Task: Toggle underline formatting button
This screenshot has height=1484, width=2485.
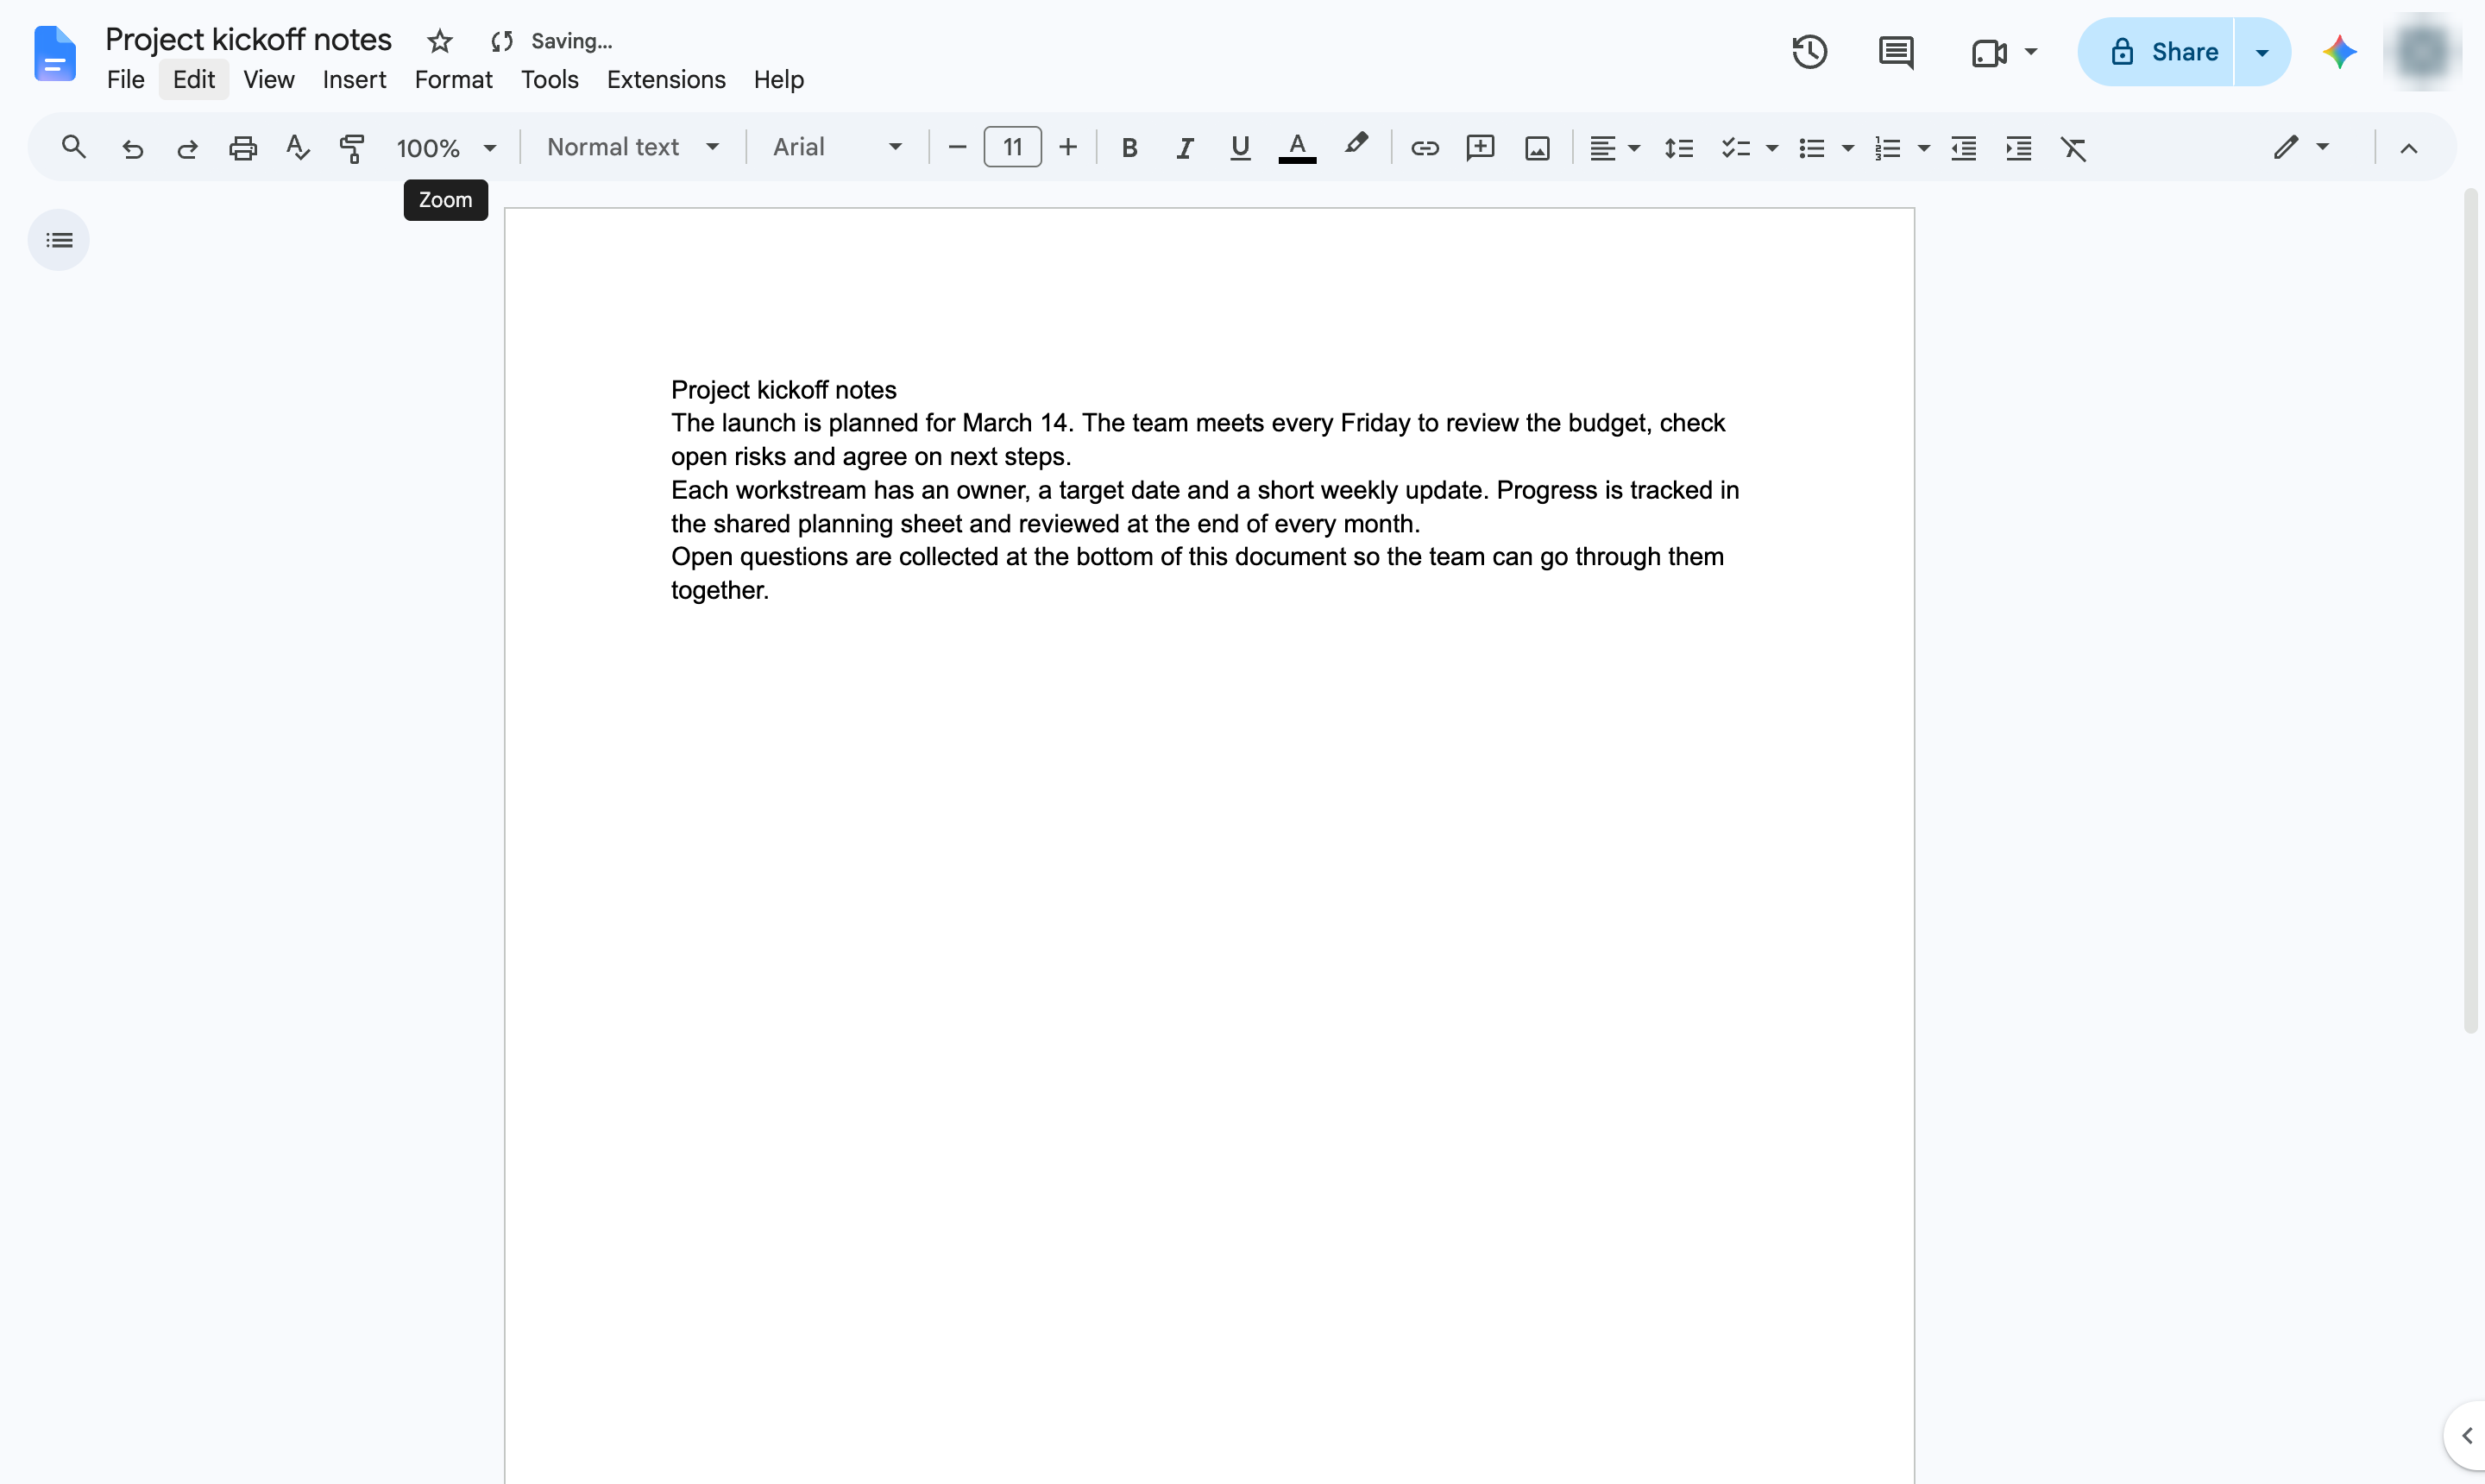Action: [x=1240, y=148]
